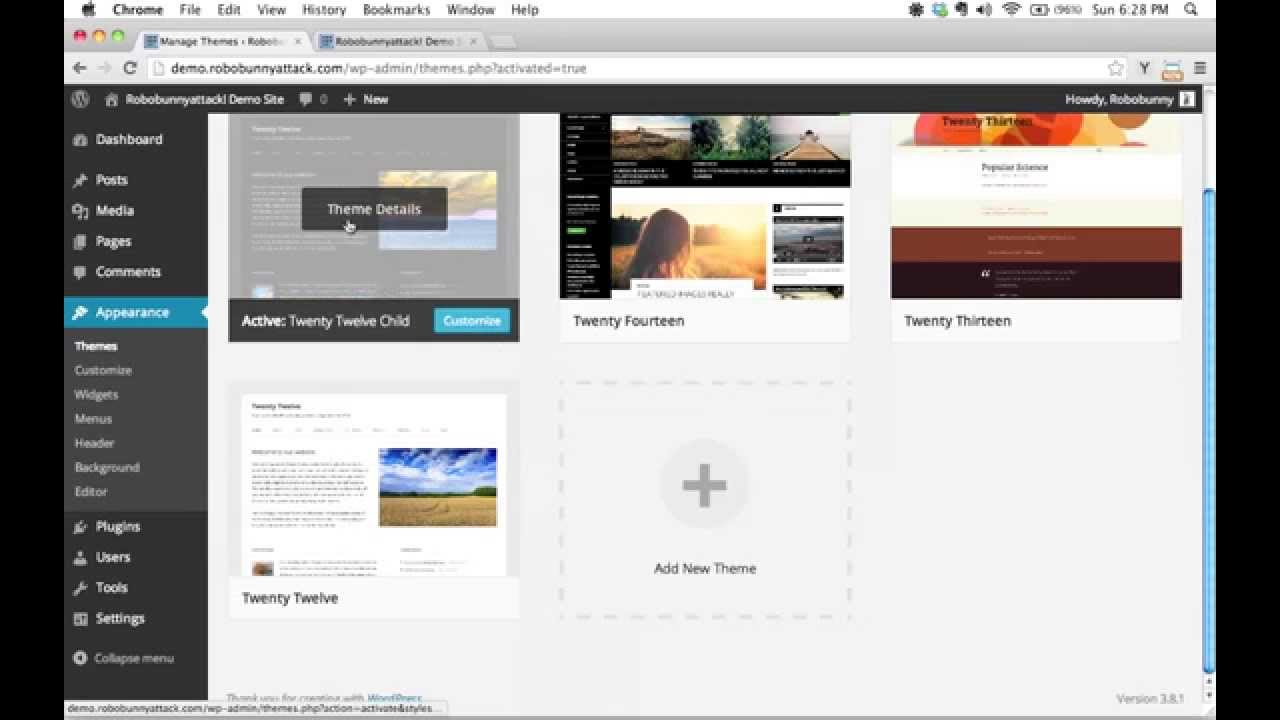This screenshot has height=720, width=1280.
Task: Click the Y extension icon in toolbar
Action: coord(1146,68)
